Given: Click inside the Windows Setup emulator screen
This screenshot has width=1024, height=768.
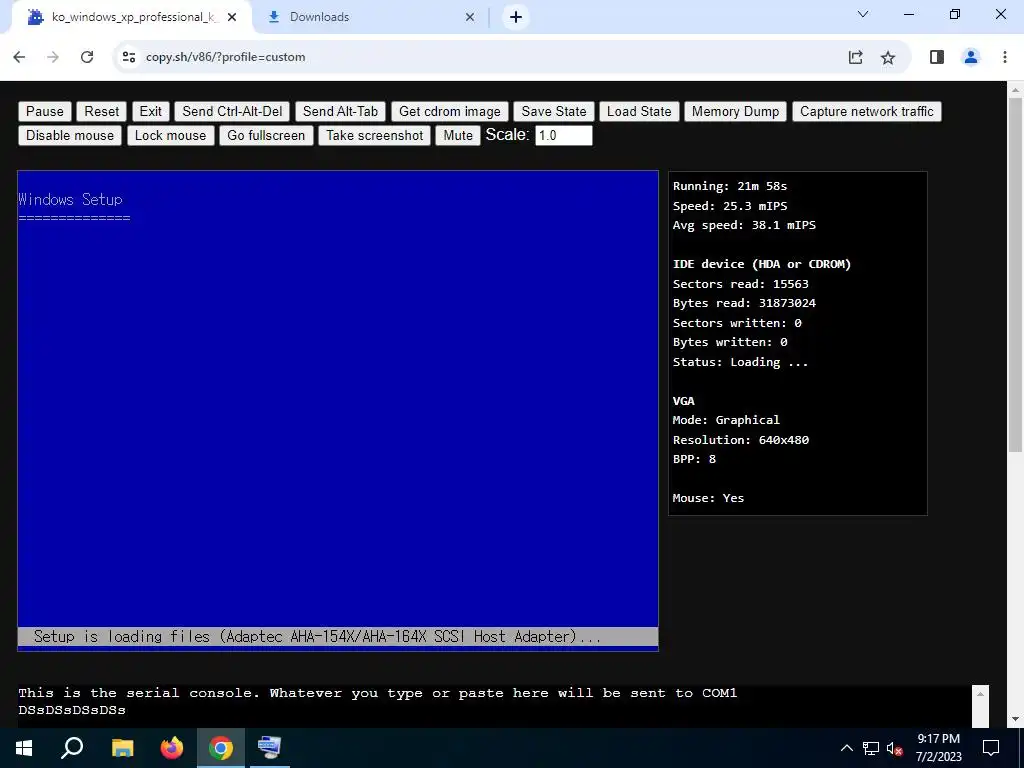Looking at the screenshot, I should pos(338,411).
